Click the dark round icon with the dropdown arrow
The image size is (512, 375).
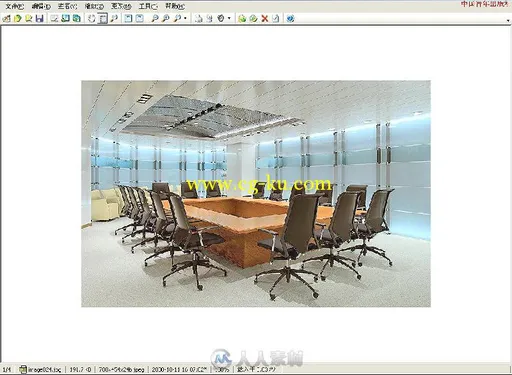pos(221,19)
